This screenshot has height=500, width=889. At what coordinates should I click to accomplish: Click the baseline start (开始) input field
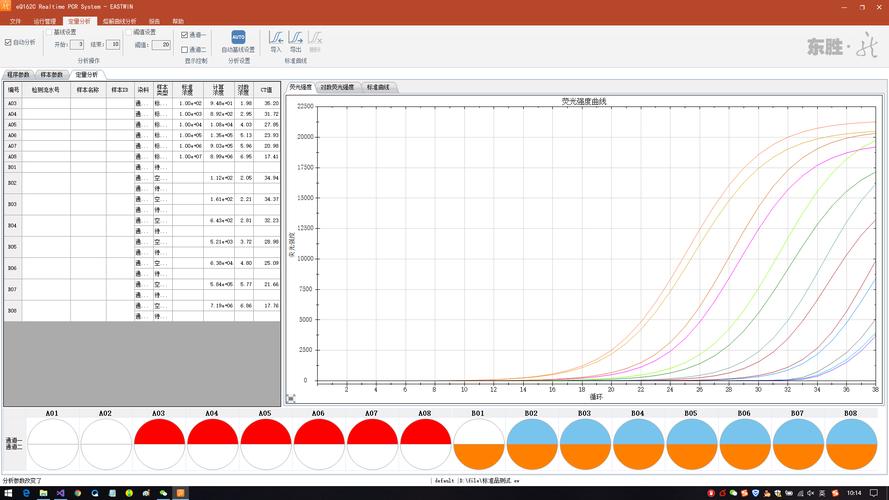77,44
